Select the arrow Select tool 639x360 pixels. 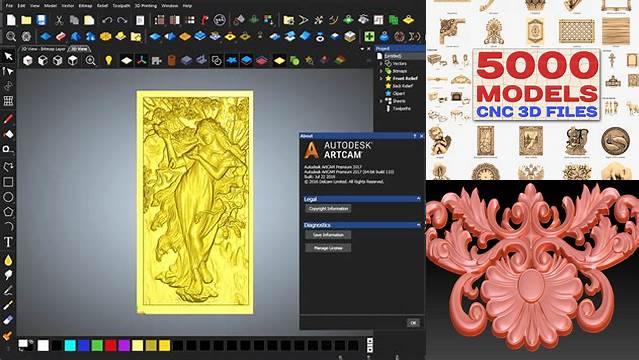click(8, 56)
